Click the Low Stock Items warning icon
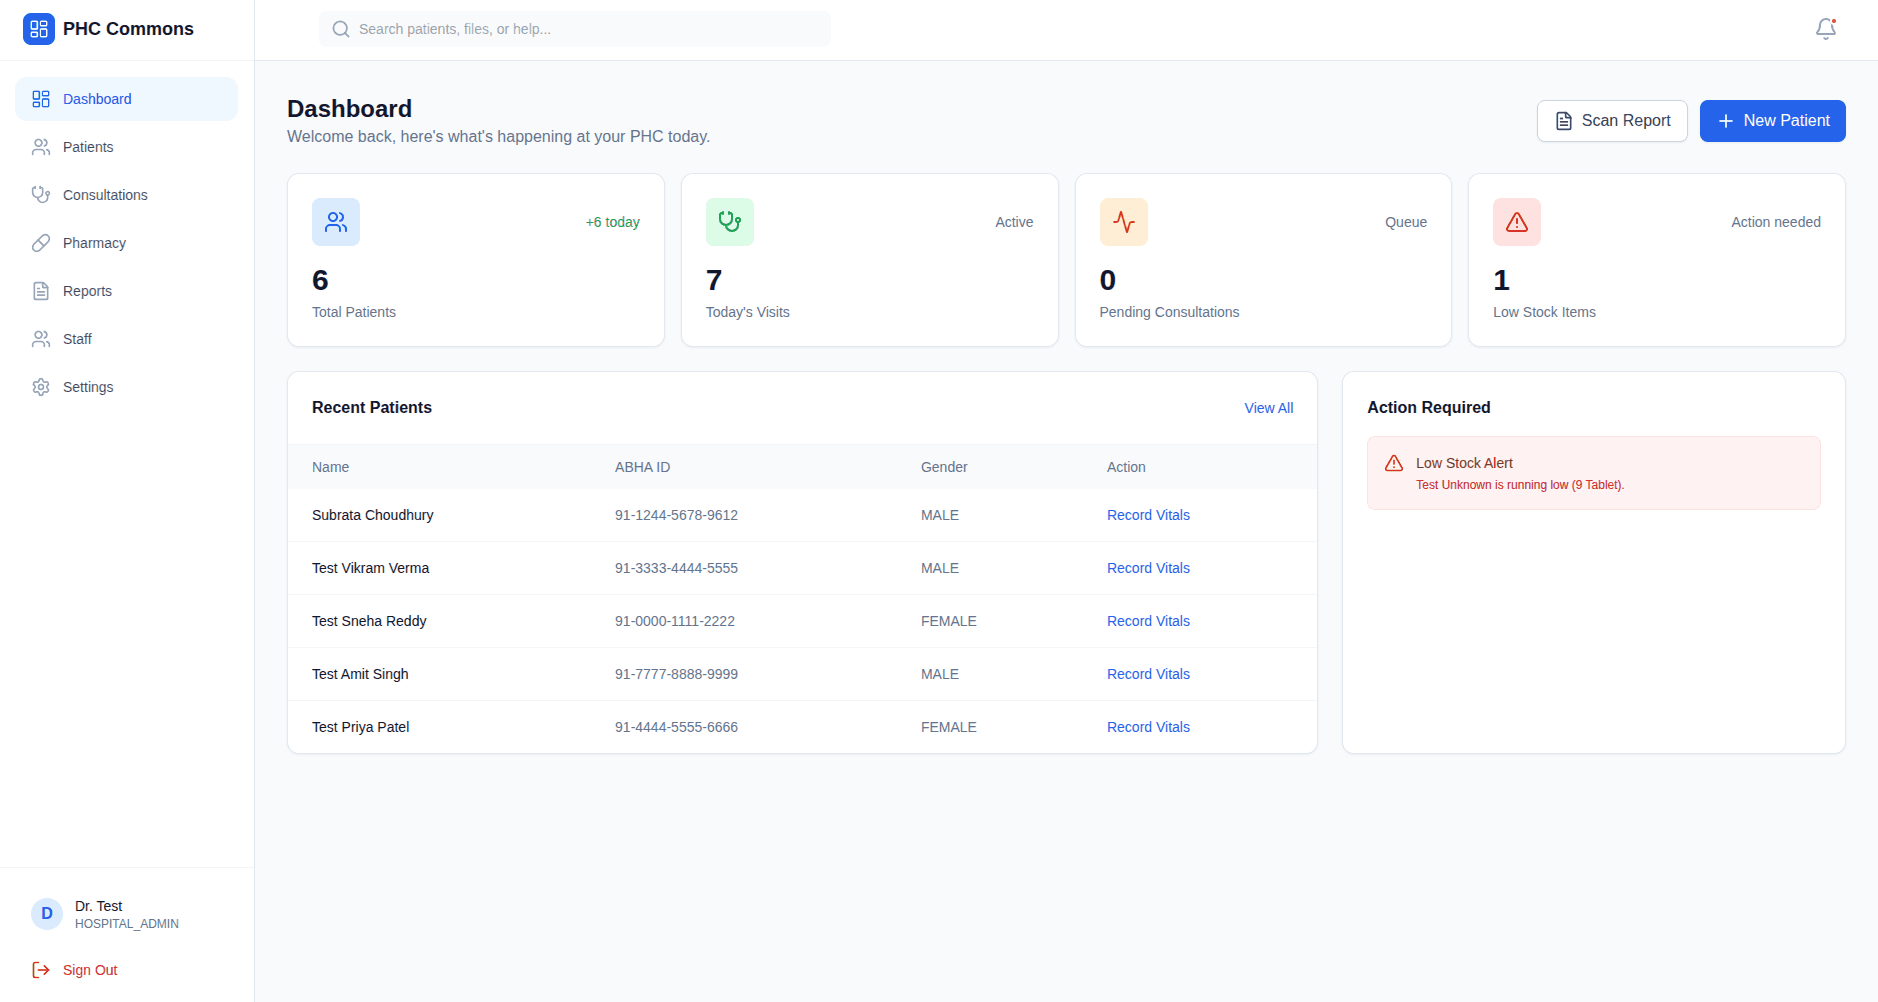This screenshot has height=1002, width=1878. [1516, 222]
